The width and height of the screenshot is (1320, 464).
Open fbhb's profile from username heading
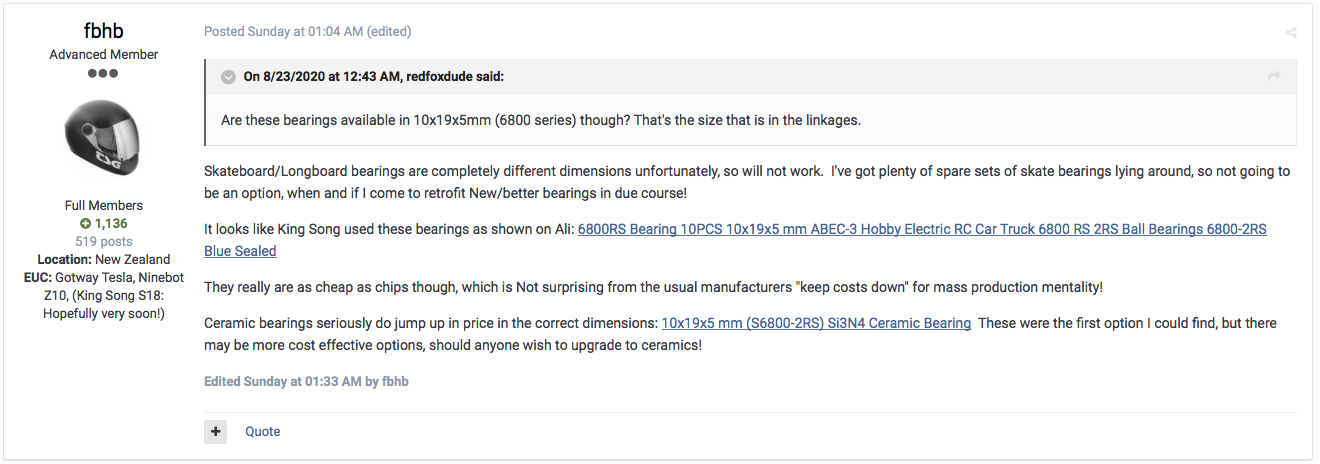(x=103, y=31)
